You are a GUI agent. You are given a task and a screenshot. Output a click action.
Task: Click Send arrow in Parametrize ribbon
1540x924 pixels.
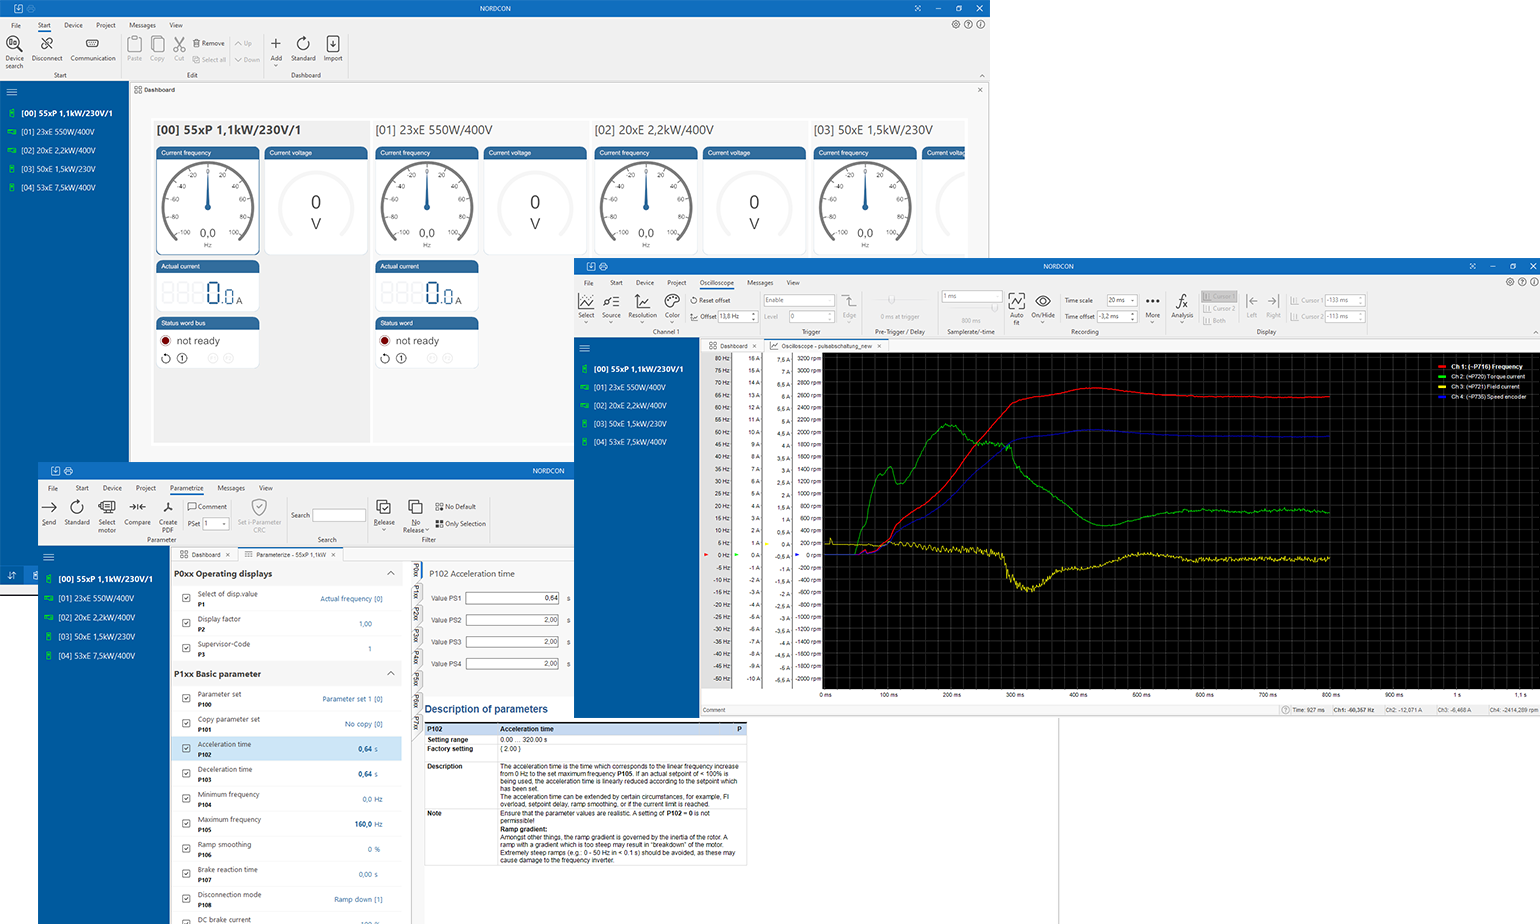point(49,507)
